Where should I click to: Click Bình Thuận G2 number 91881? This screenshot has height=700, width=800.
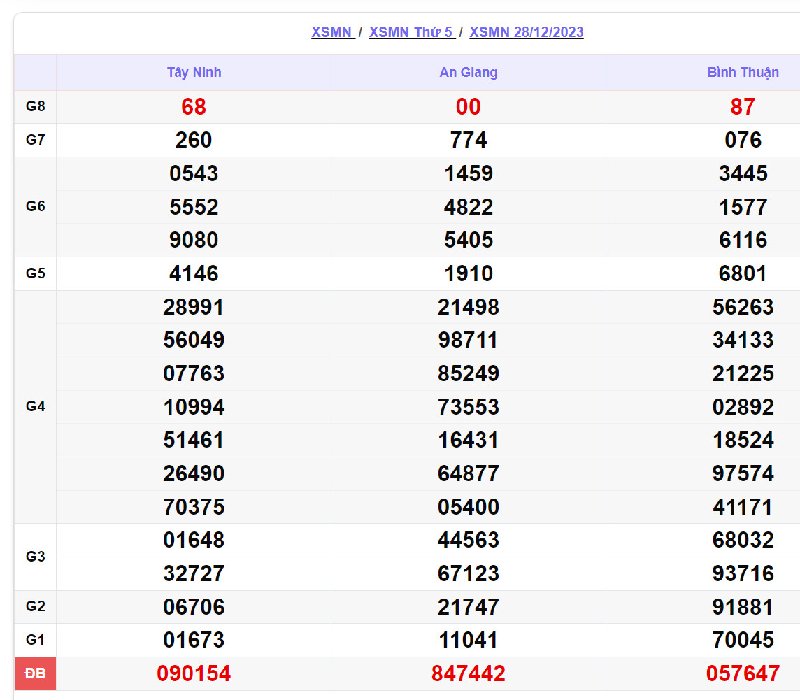pyautogui.click(x=743, y=607)
